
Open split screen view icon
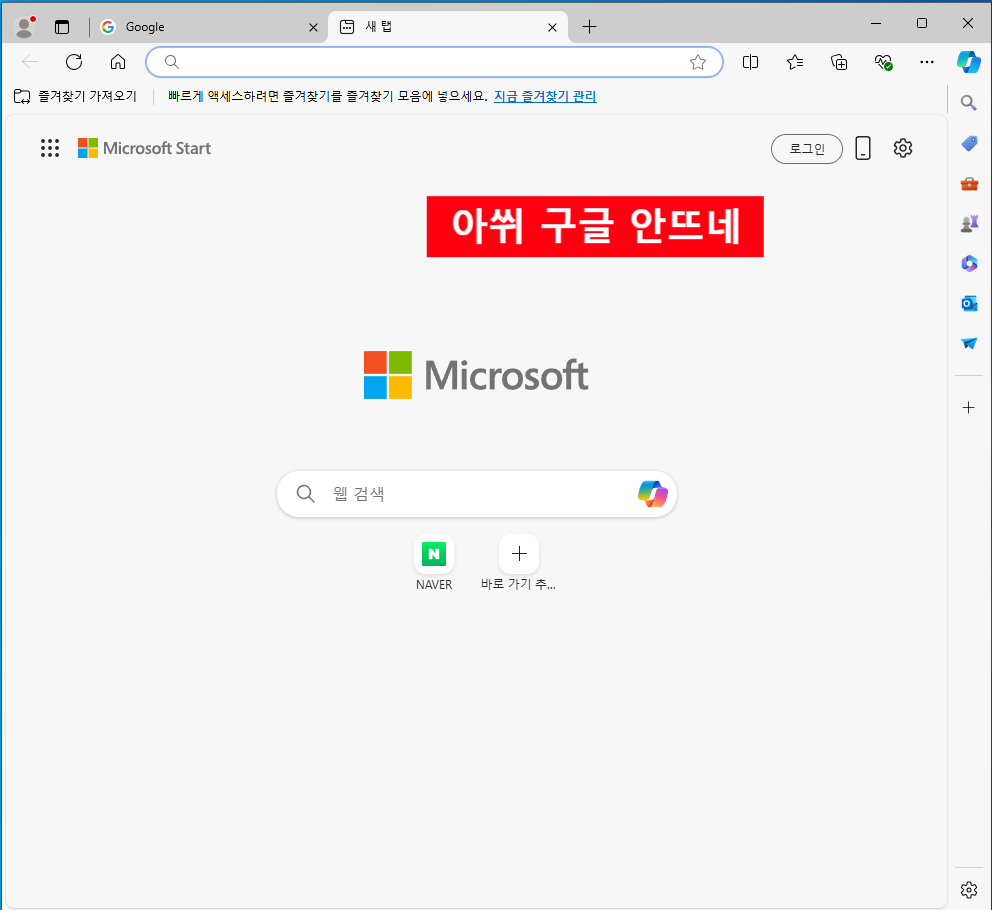[750, 62]
